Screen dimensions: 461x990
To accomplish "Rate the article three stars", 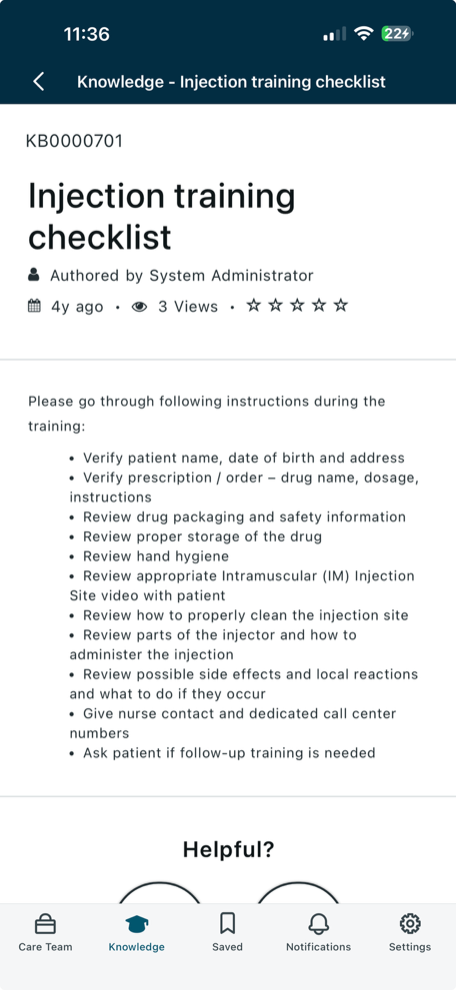I will [x=297, y=306].
